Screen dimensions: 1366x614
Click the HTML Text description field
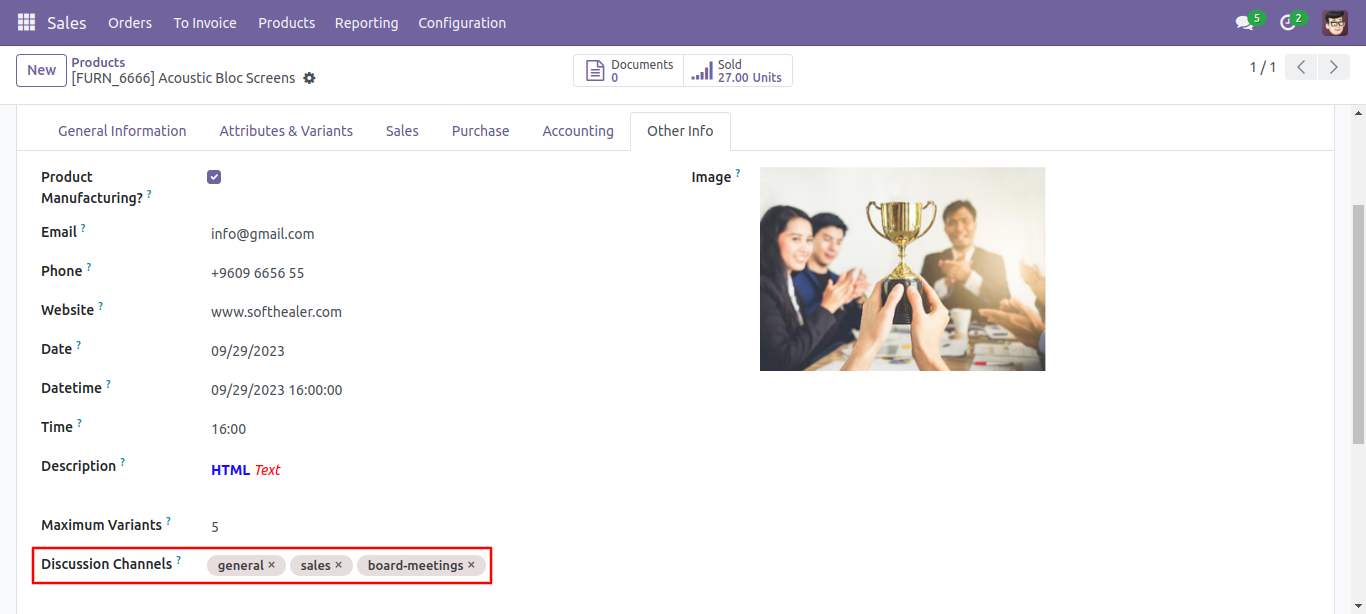click(246, 470)
